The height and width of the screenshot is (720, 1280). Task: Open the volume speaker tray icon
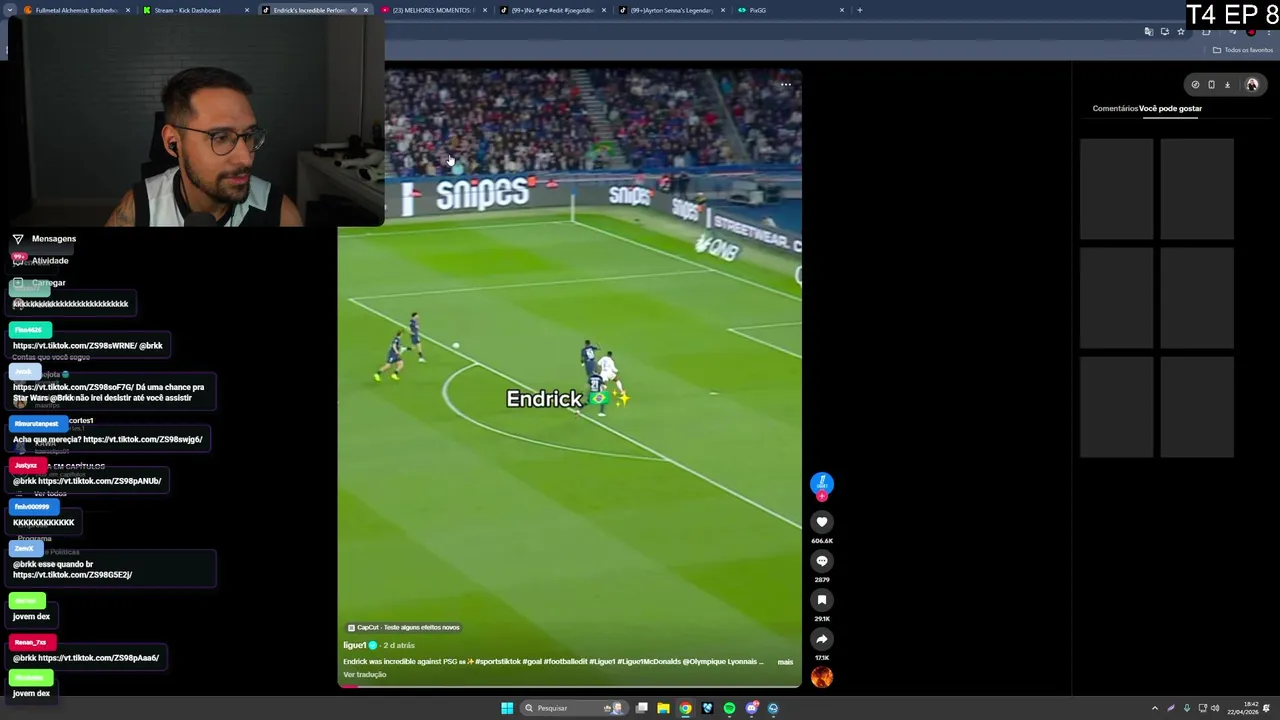[1215, 708]
